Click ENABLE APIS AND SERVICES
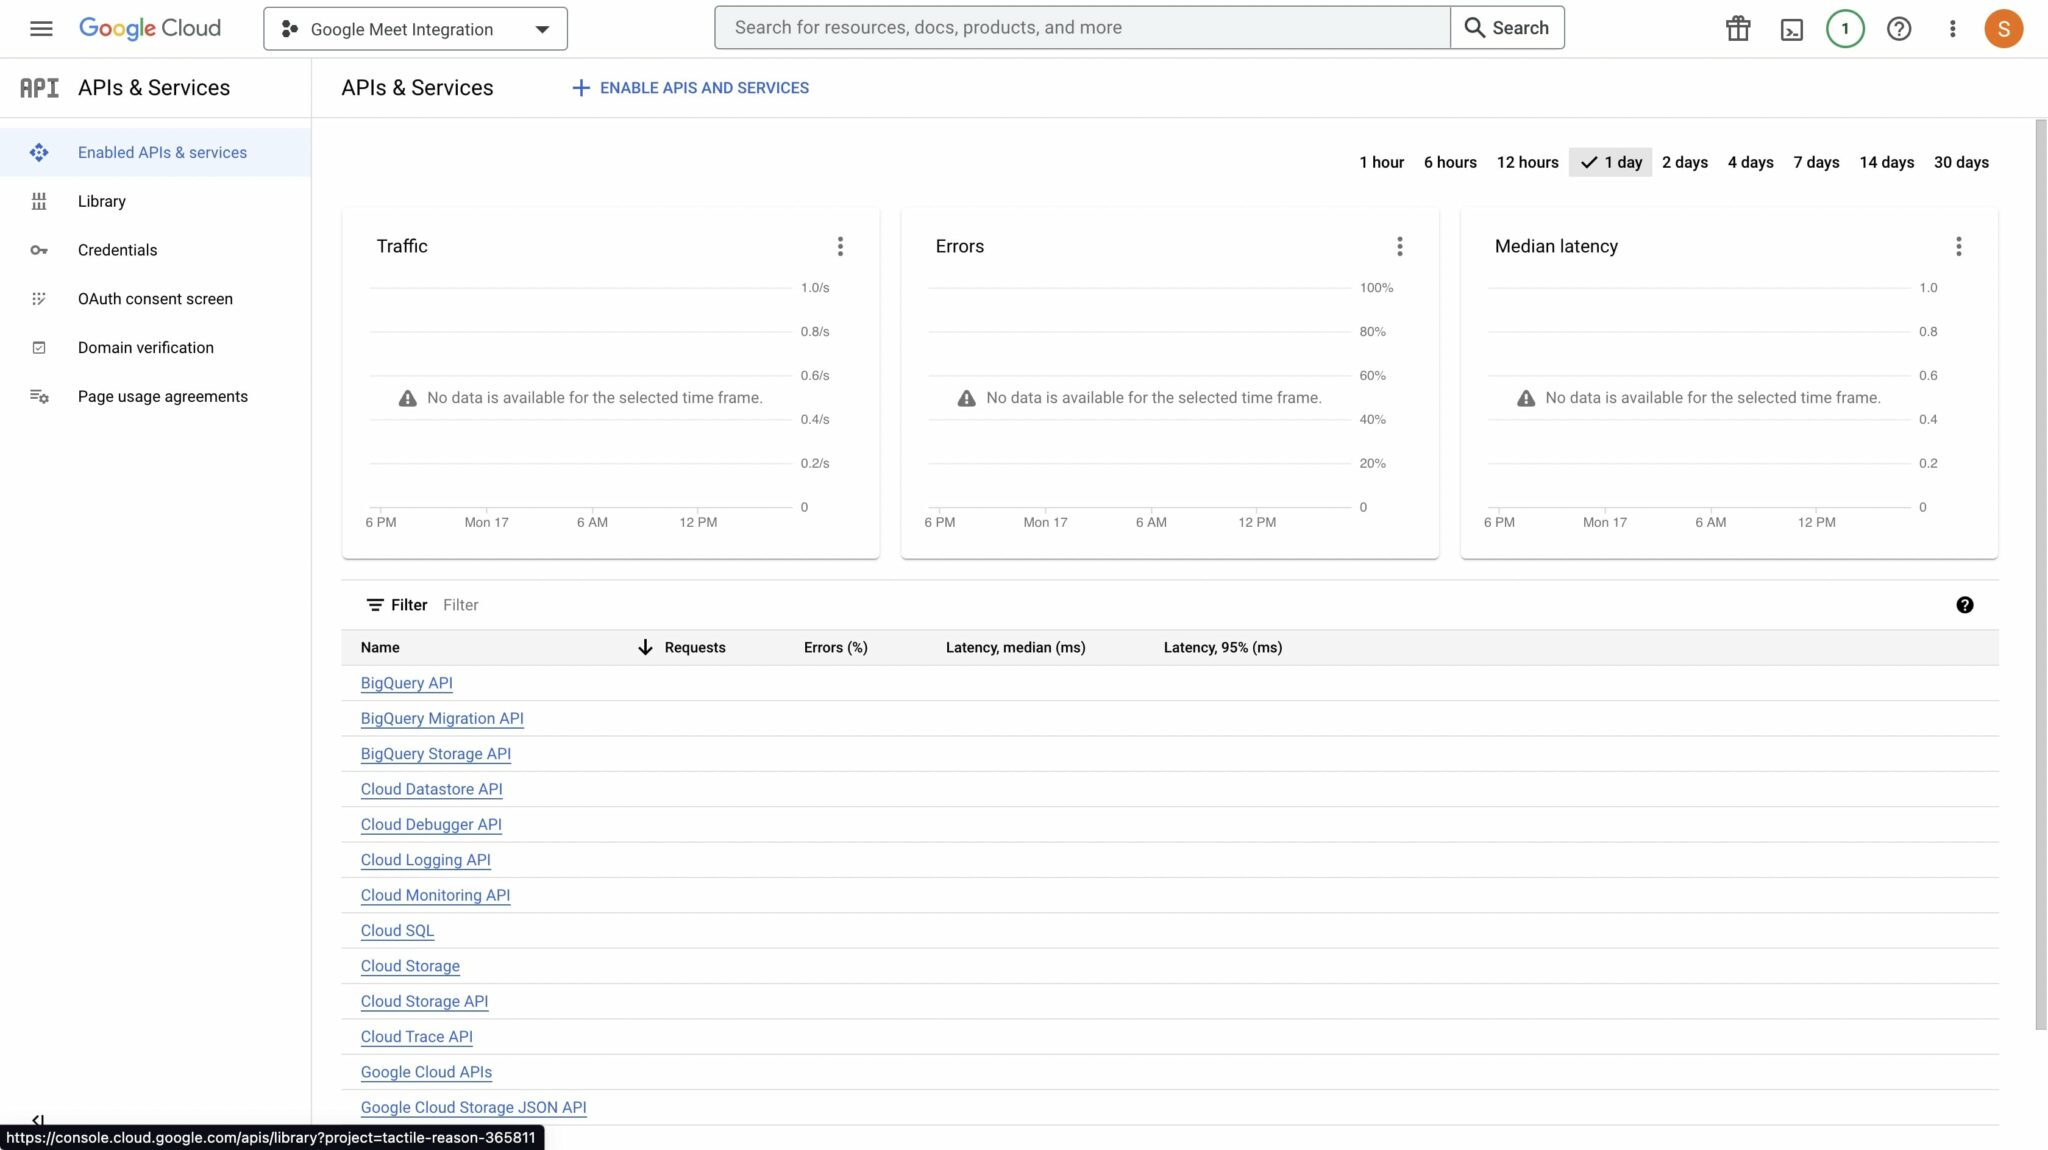The height and width of the screenshot is (1150, 2048). click(689, 88)
